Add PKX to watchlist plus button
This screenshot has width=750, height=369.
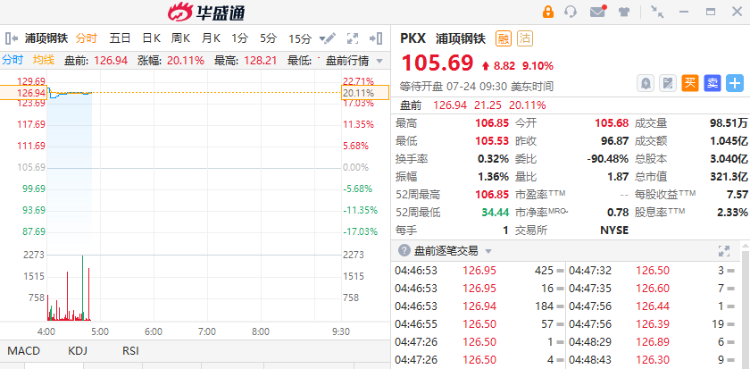pyautogui.click(x=735, y=83)
